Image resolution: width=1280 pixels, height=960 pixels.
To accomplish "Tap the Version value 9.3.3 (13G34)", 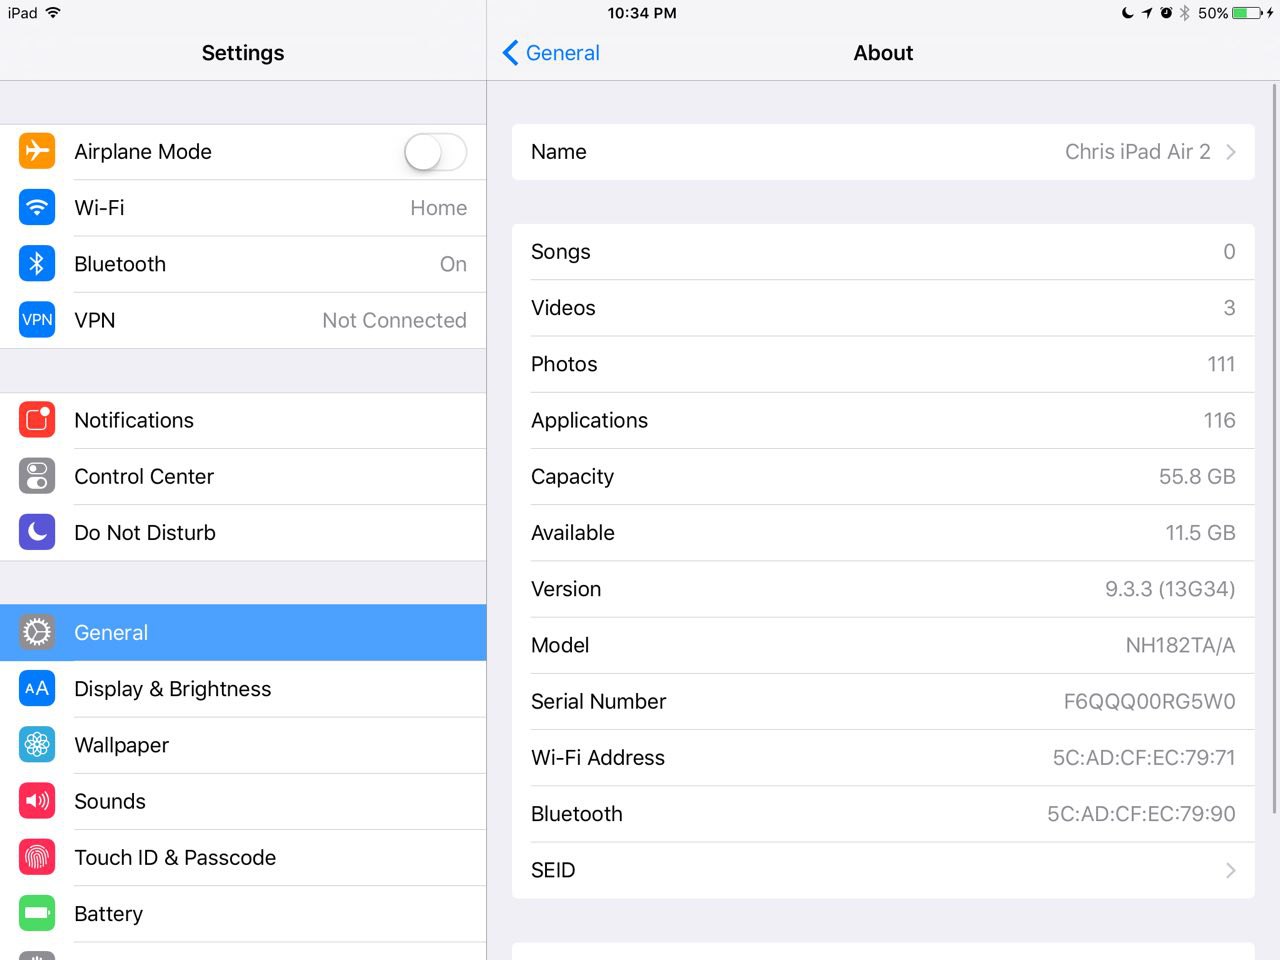I will tap(1170, 589).
